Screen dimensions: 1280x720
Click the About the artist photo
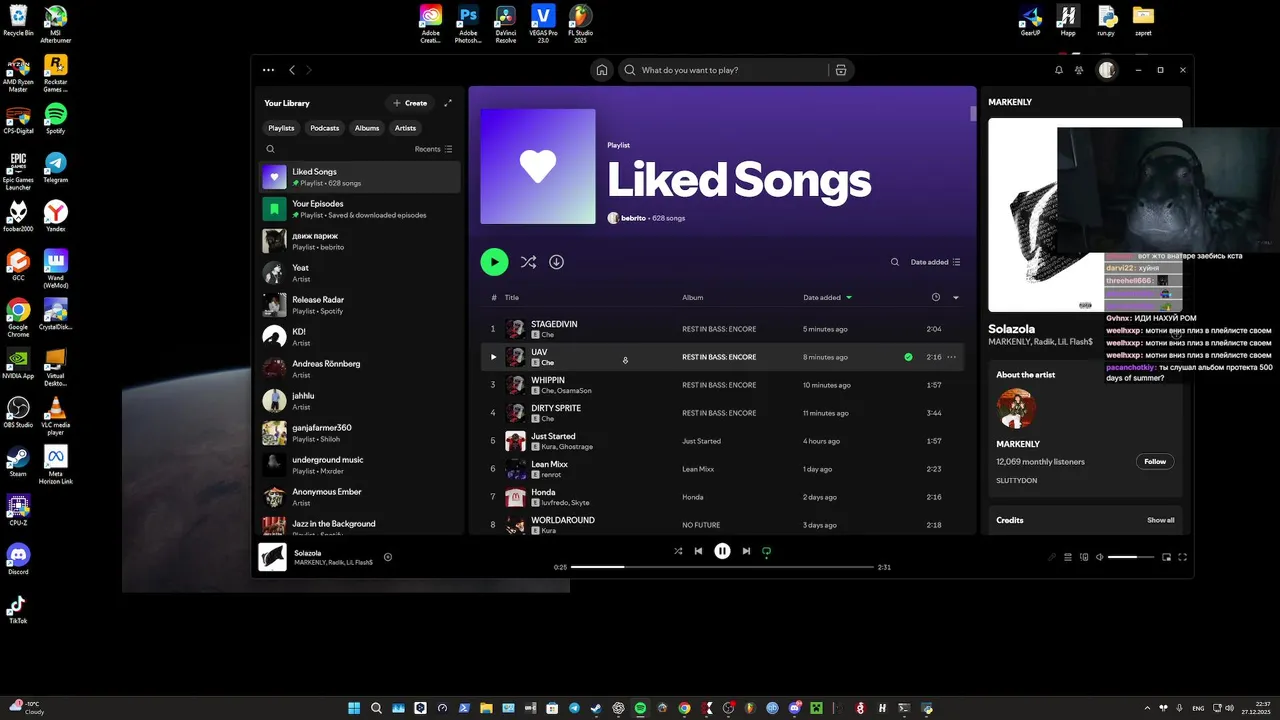1016,409
